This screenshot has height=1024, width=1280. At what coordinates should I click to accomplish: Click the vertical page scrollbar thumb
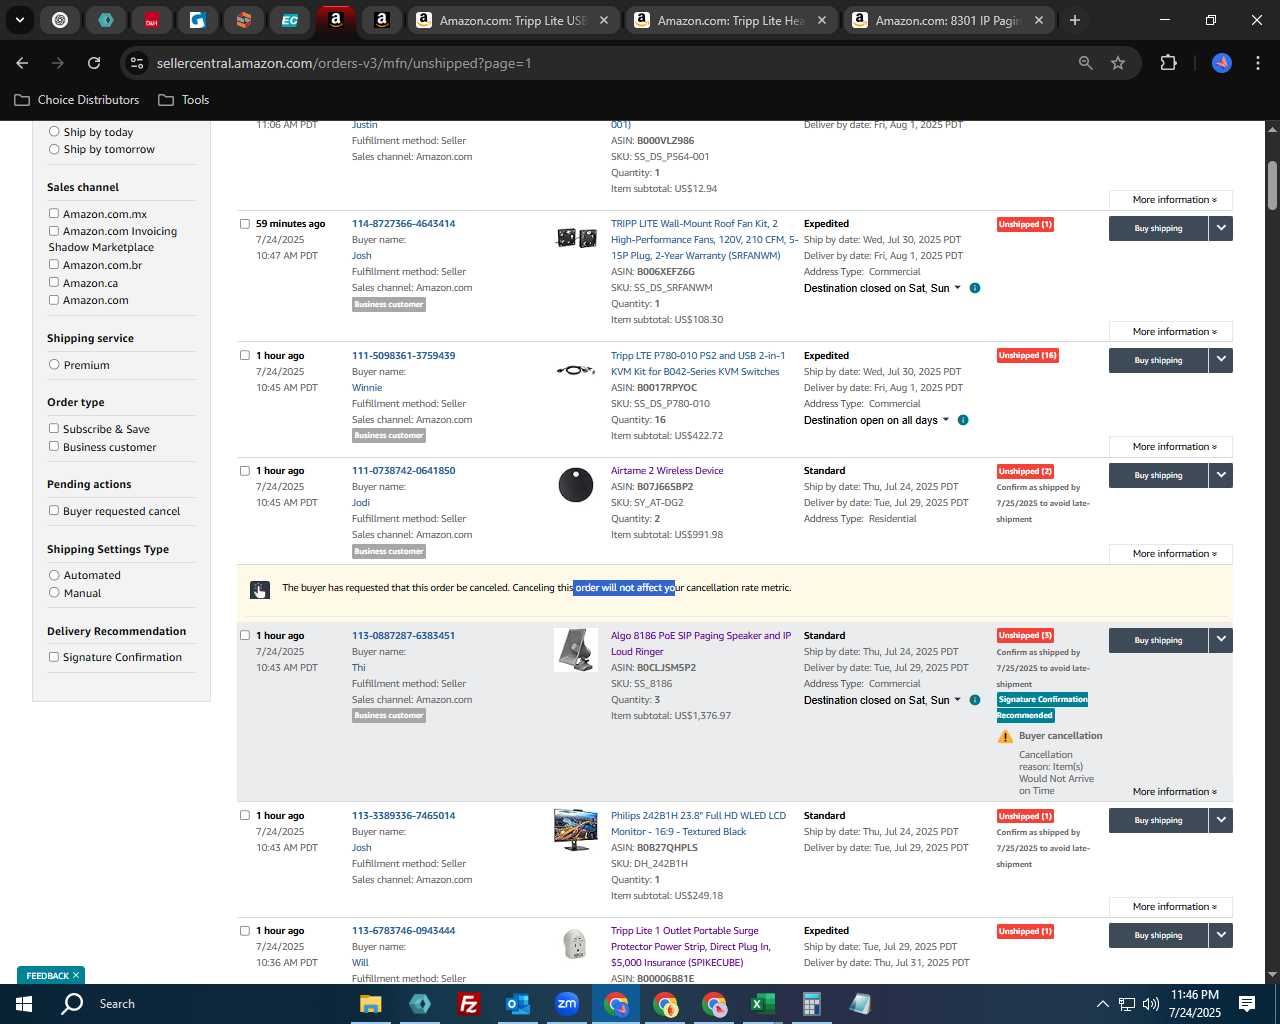(x=1272, y=185)
